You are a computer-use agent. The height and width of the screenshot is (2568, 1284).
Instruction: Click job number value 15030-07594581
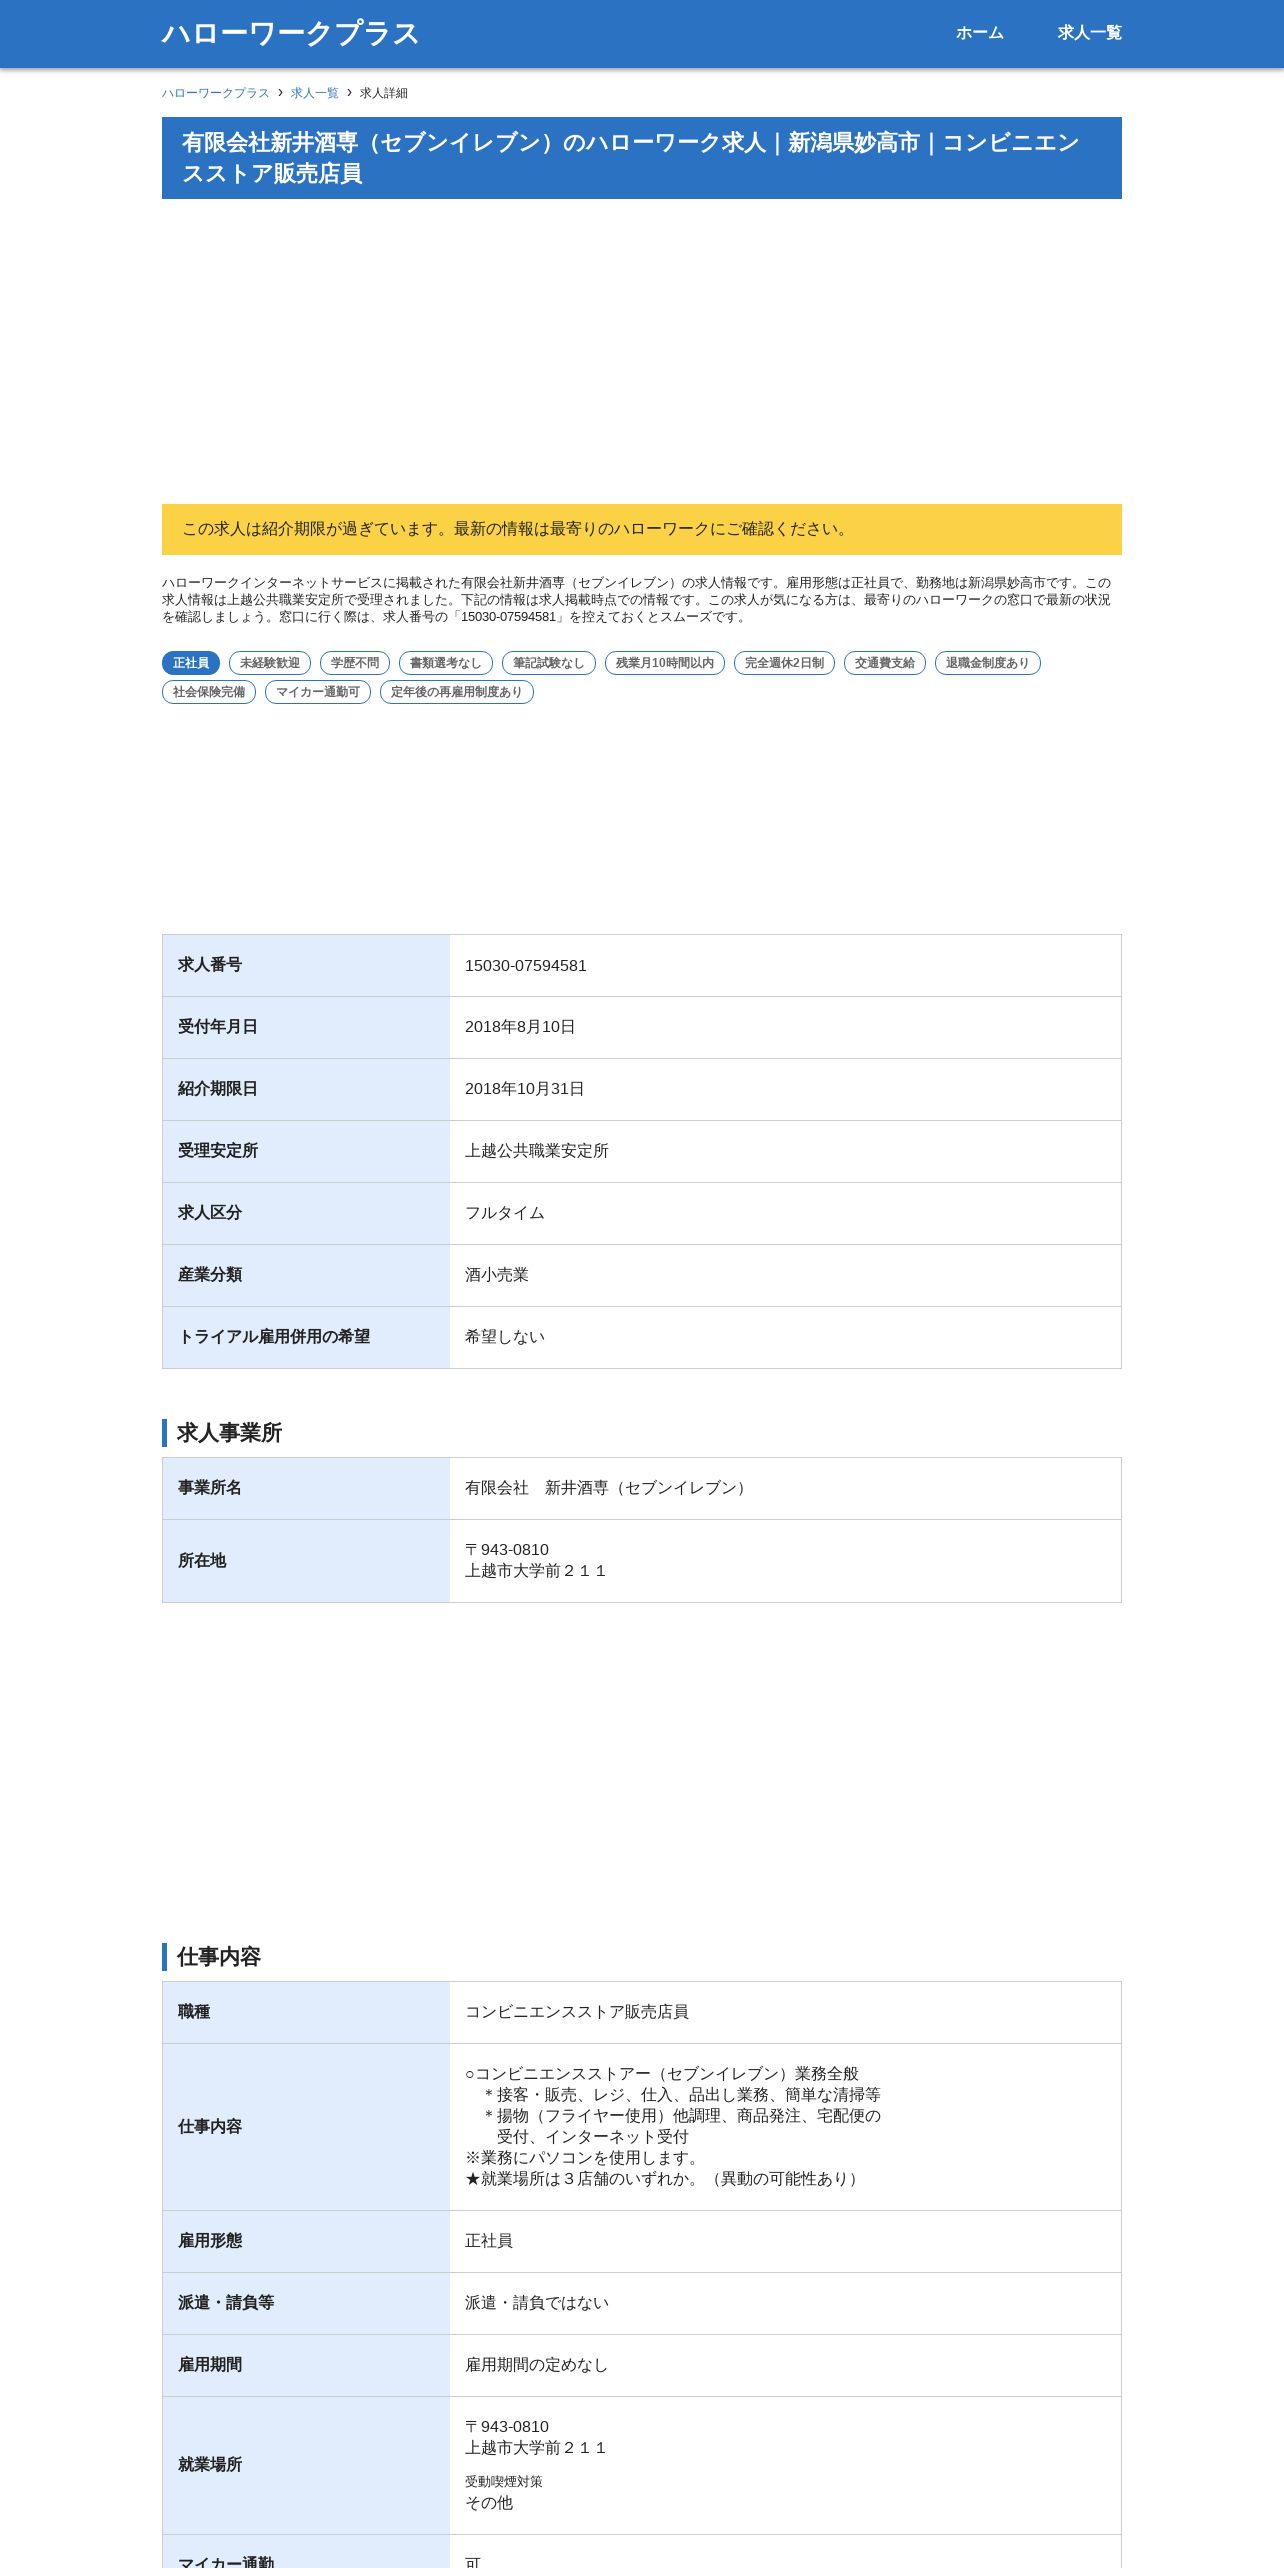[526, 966]
